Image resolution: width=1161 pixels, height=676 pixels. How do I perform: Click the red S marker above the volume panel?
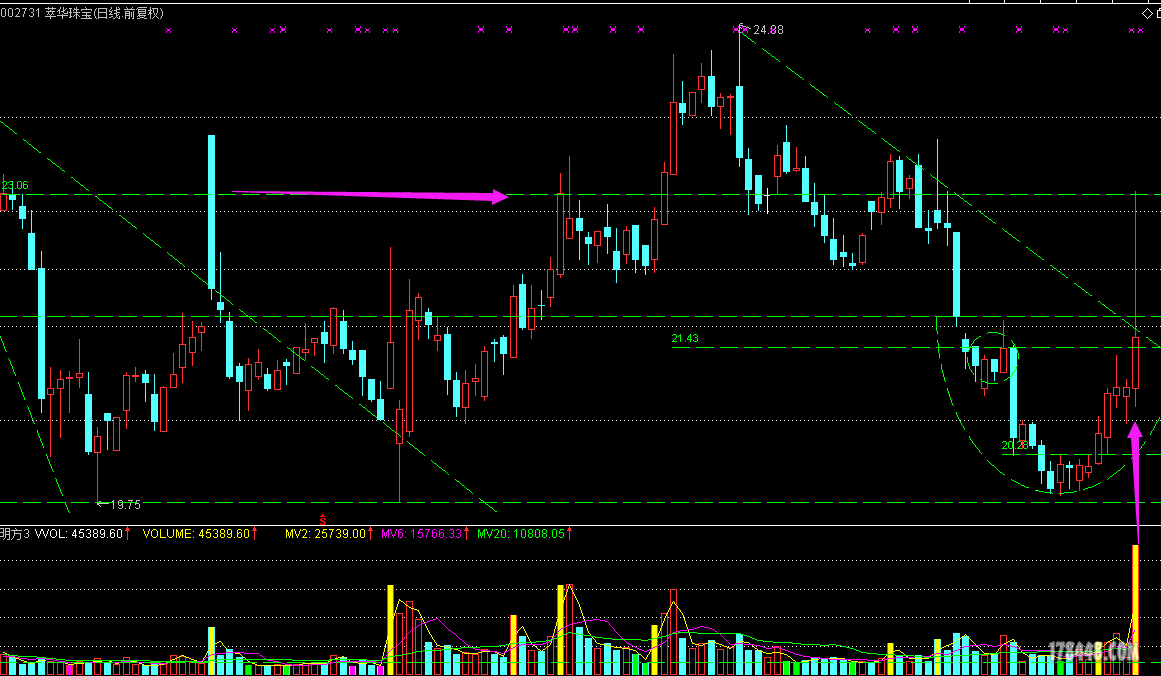pos(323,520)
